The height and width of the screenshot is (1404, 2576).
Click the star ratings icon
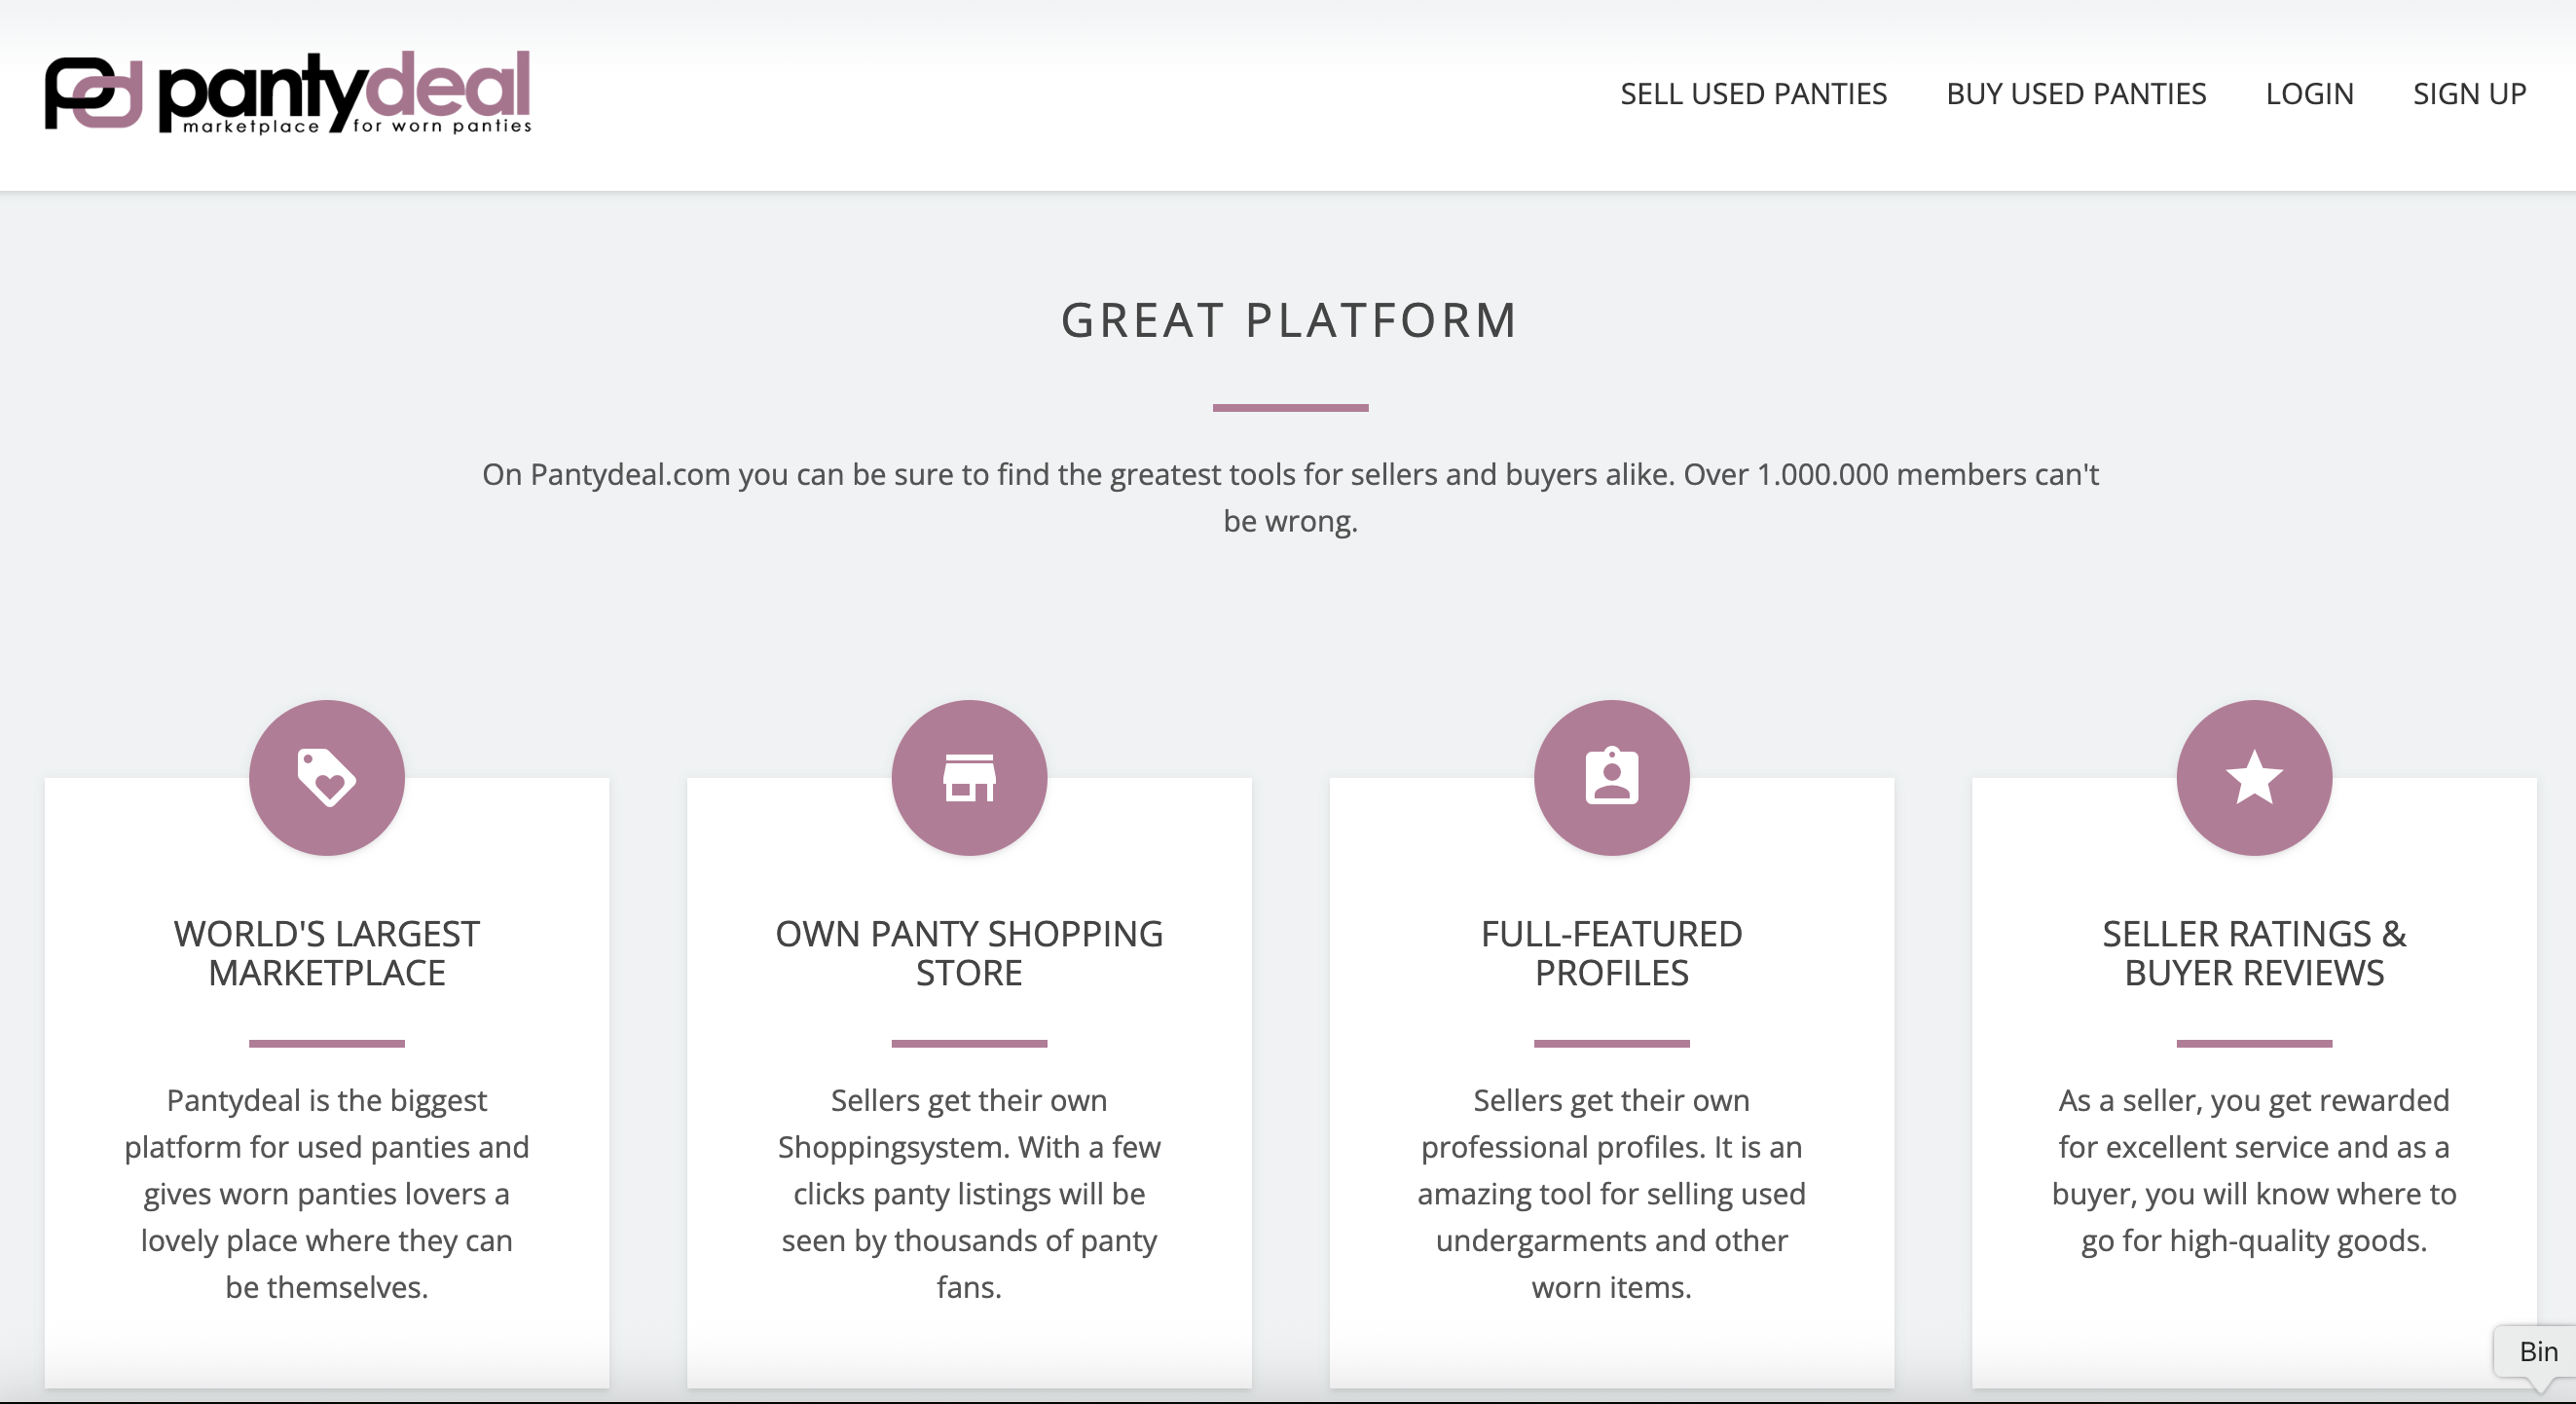click(x=2254, y=778)
